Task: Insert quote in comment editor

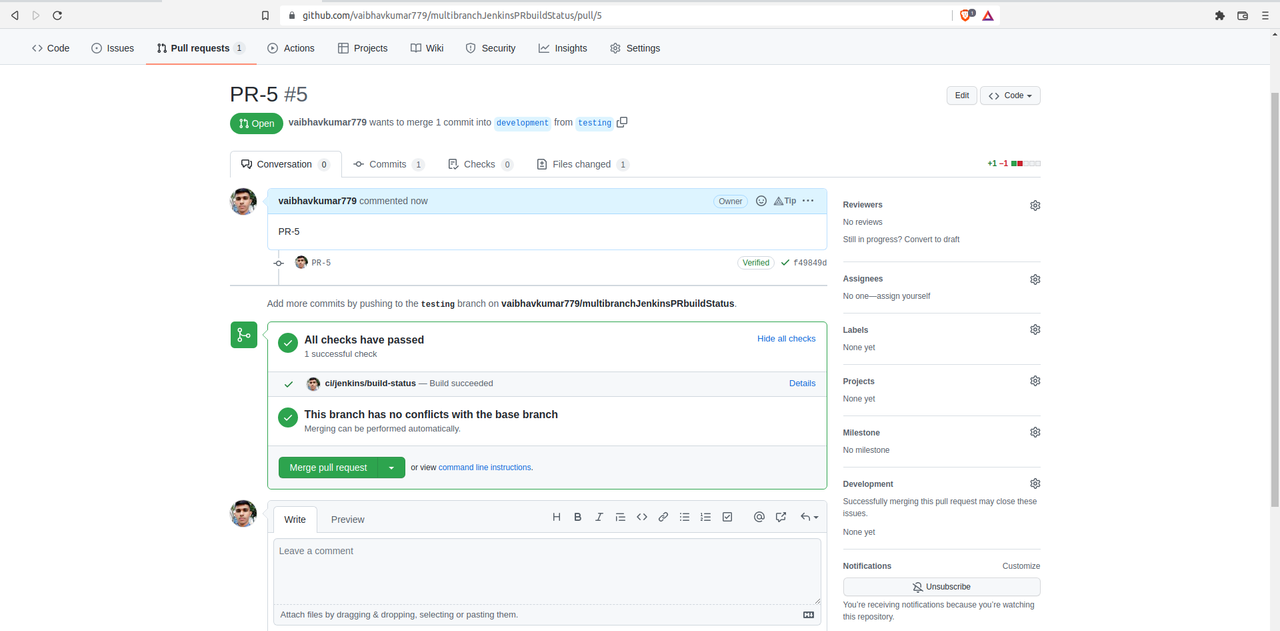Action: [x=620, y=517]
